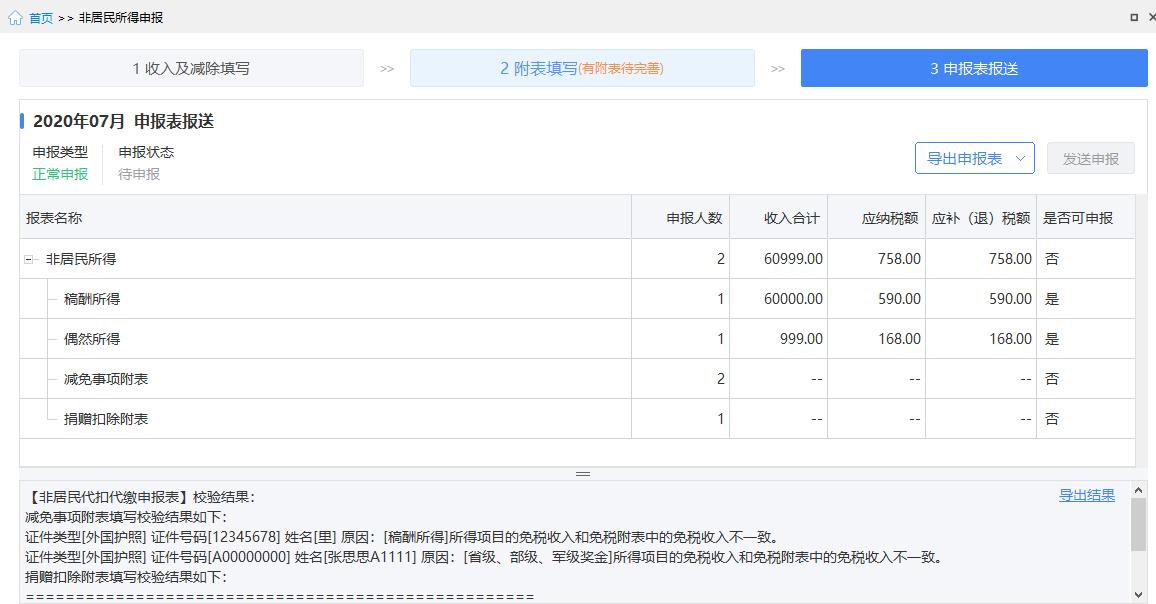Open step 2 附表填写

click(583, 67)
